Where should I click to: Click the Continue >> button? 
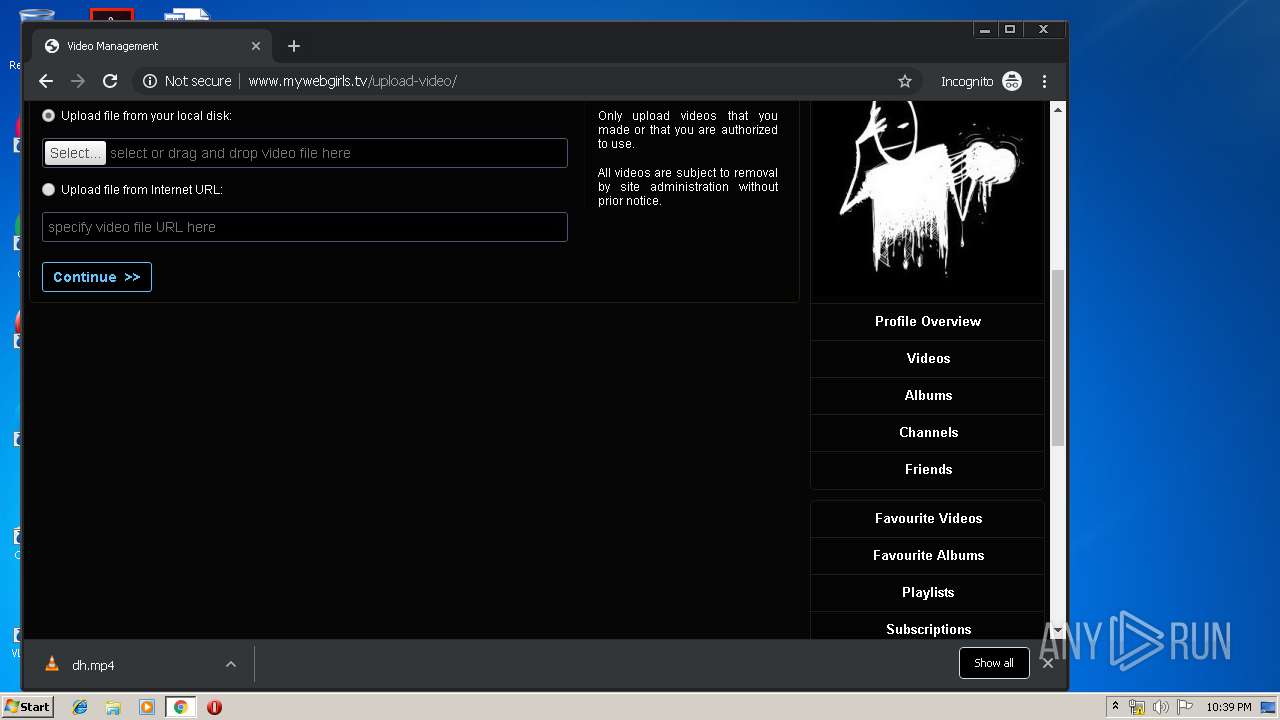[x=97, y=277]
